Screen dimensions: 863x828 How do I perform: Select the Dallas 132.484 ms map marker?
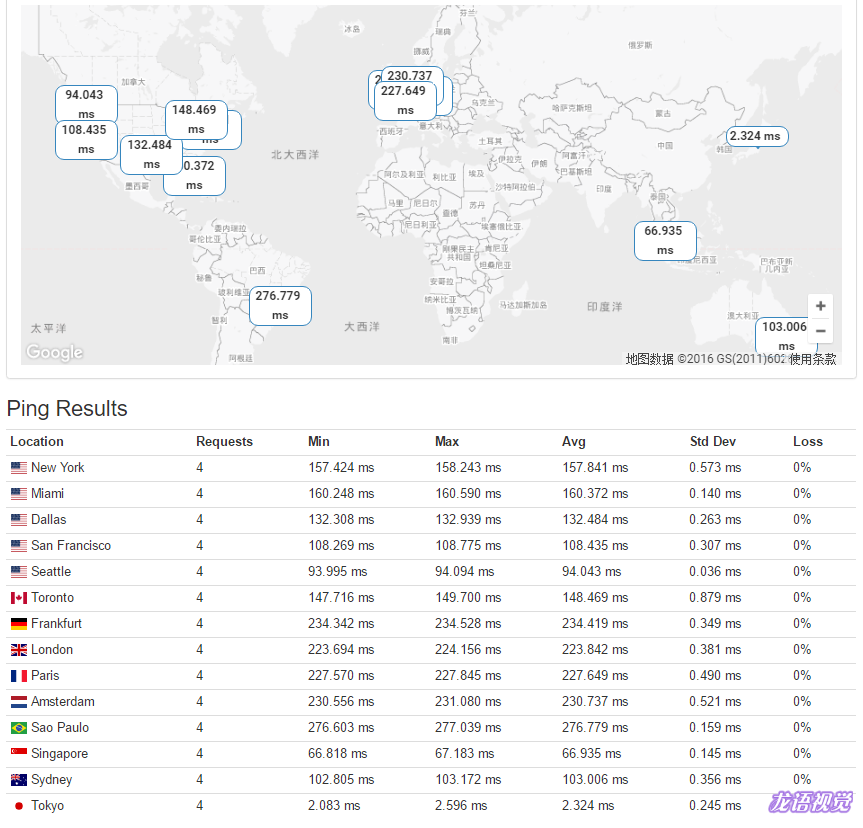coord(150,154)
